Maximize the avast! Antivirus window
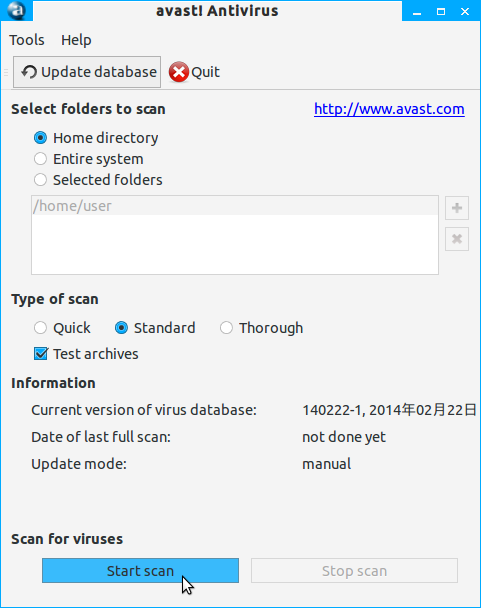The height and width of the screenshot is (608, 481). [441, 12]
